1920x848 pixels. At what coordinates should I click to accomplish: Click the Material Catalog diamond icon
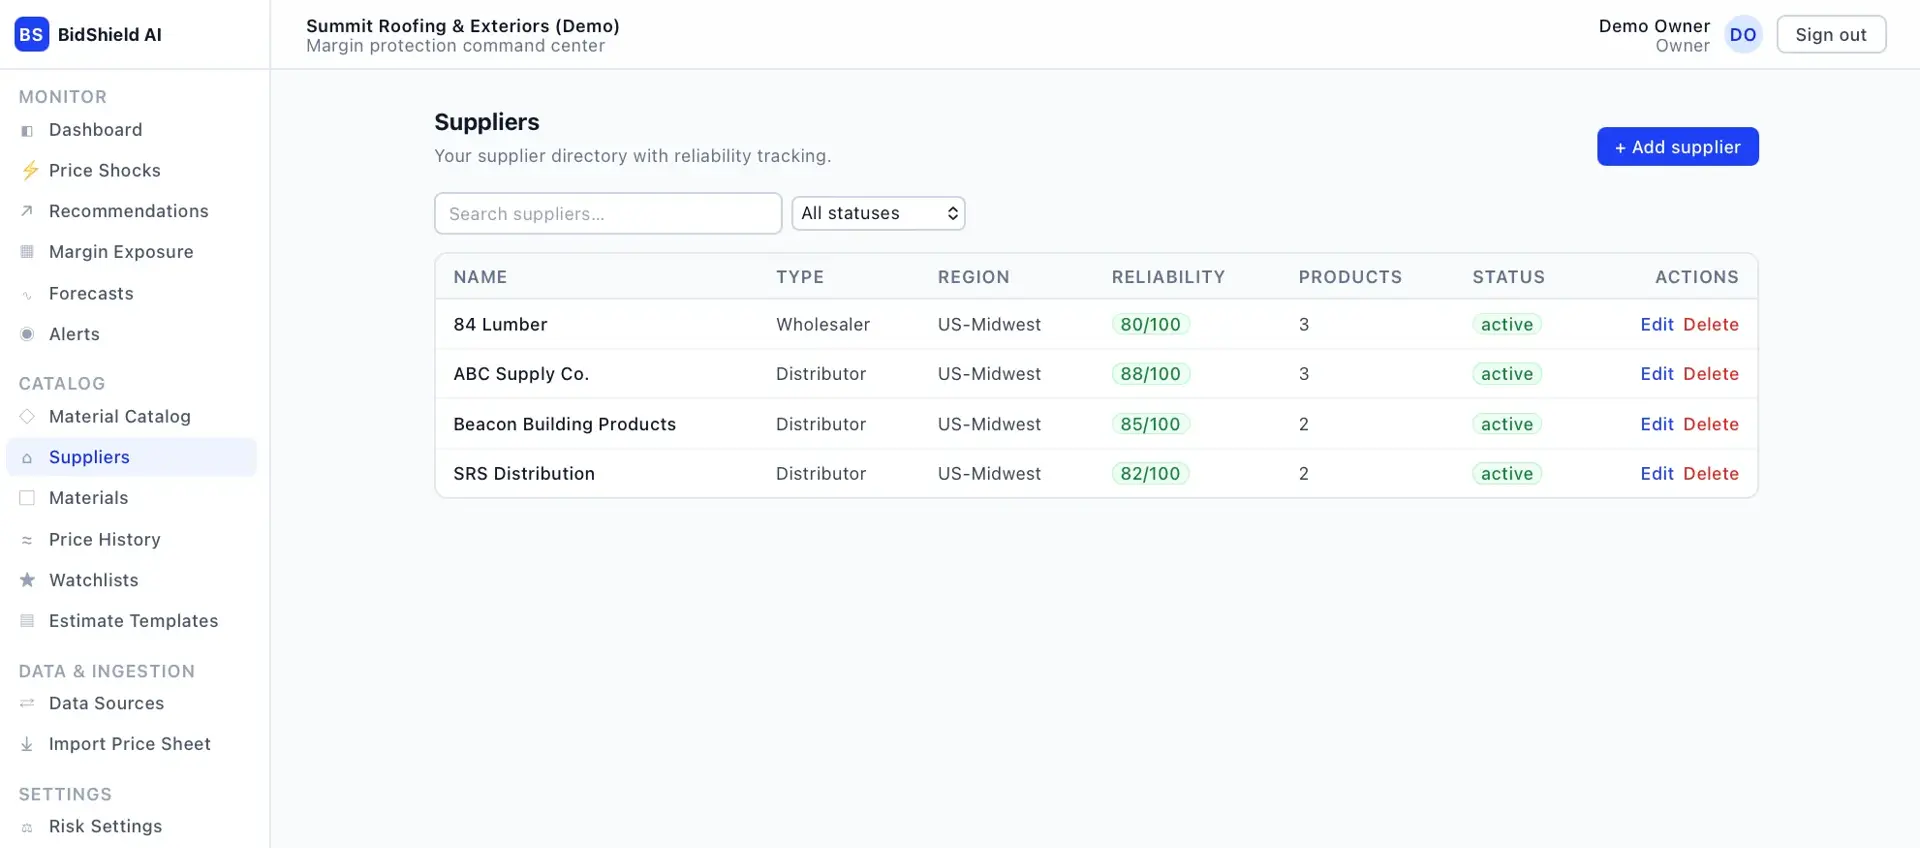27,416
